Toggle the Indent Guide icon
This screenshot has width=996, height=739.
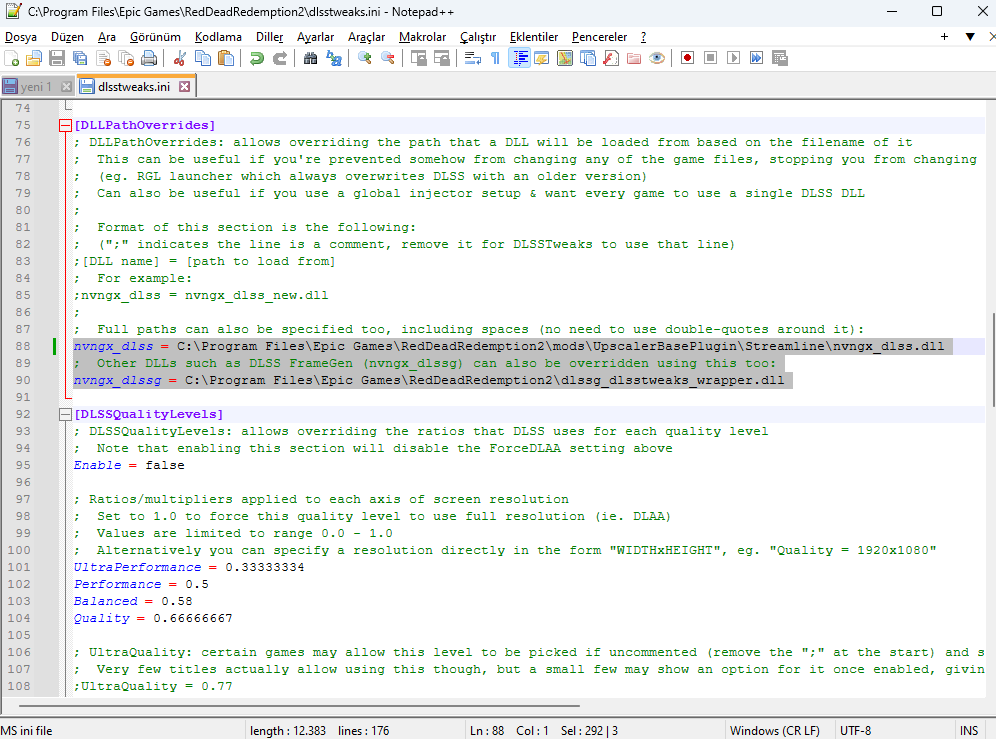[519, 58]
